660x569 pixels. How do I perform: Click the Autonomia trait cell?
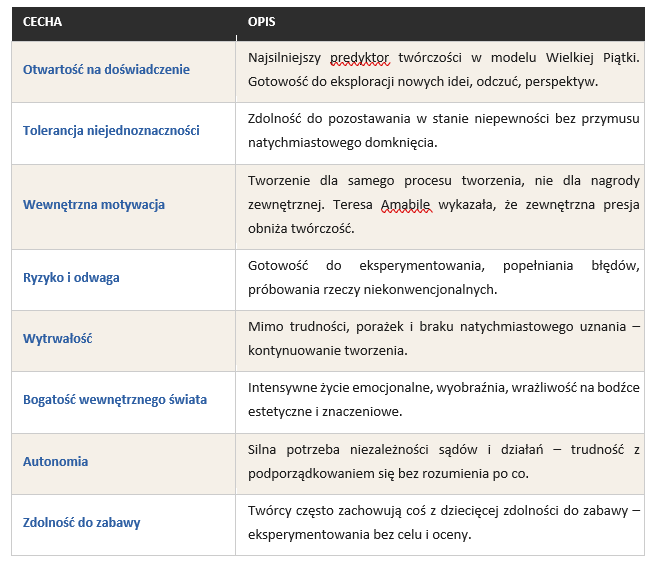click(56, 462)
